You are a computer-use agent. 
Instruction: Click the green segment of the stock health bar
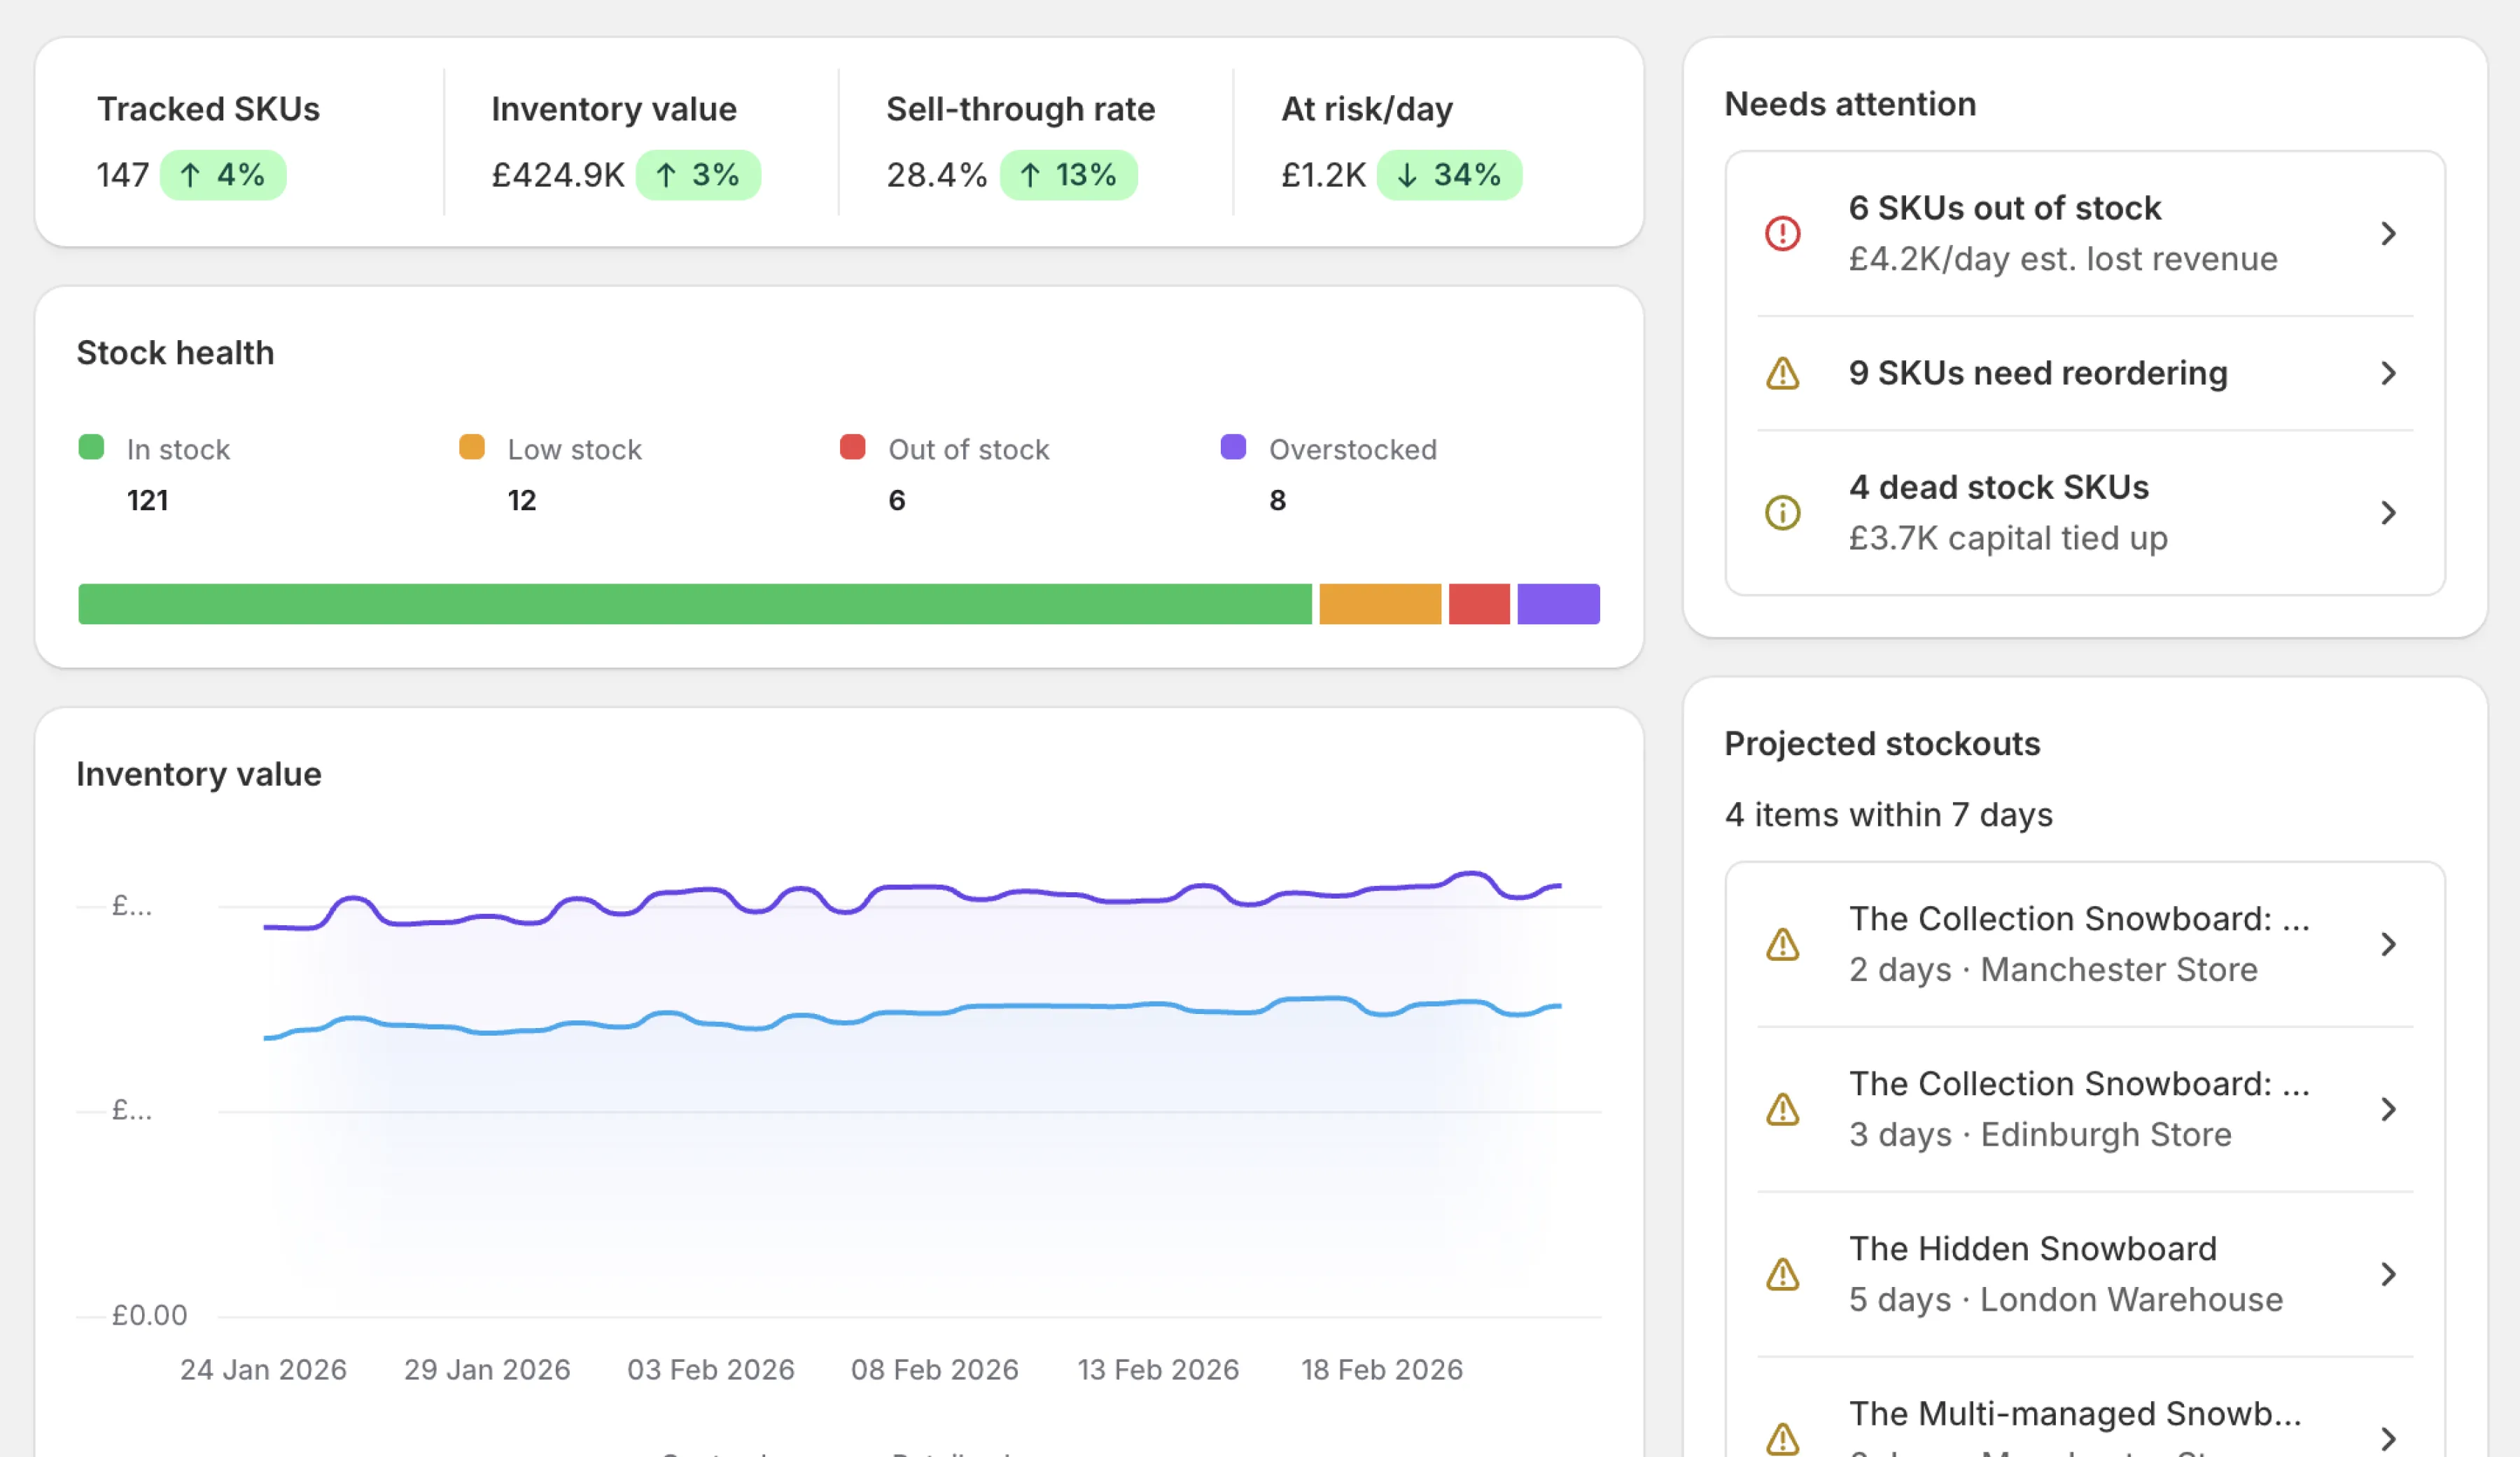point(694,603)
